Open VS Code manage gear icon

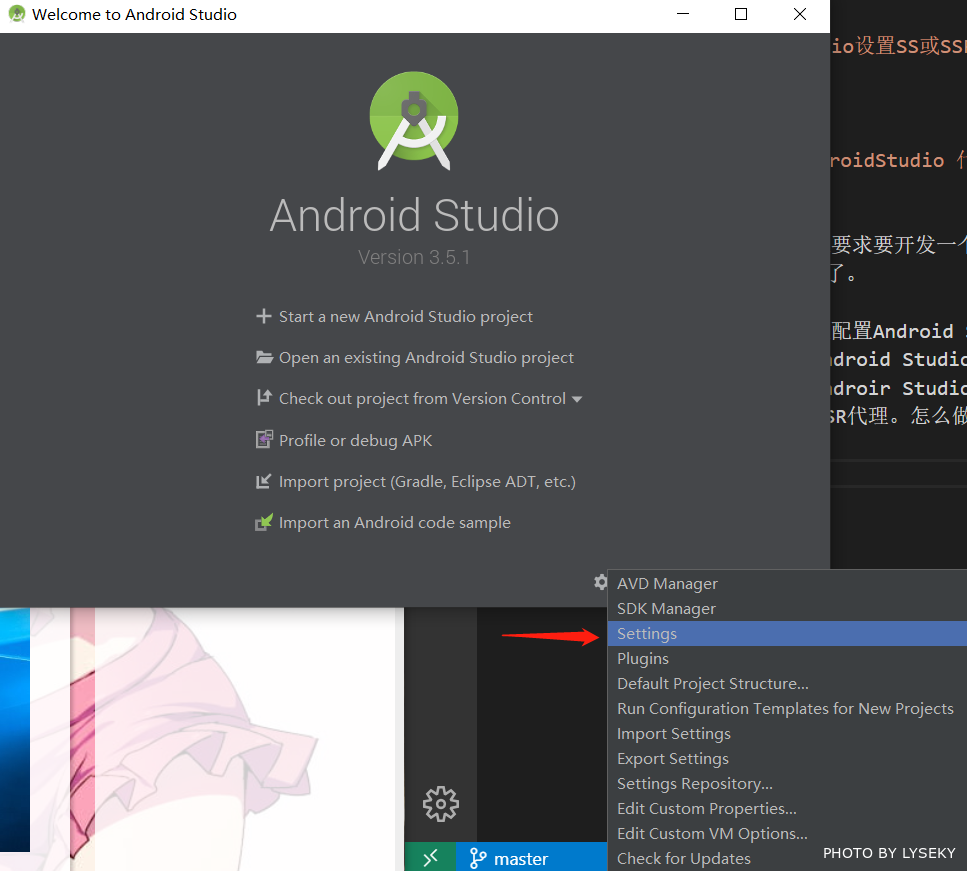pos(440,804)
